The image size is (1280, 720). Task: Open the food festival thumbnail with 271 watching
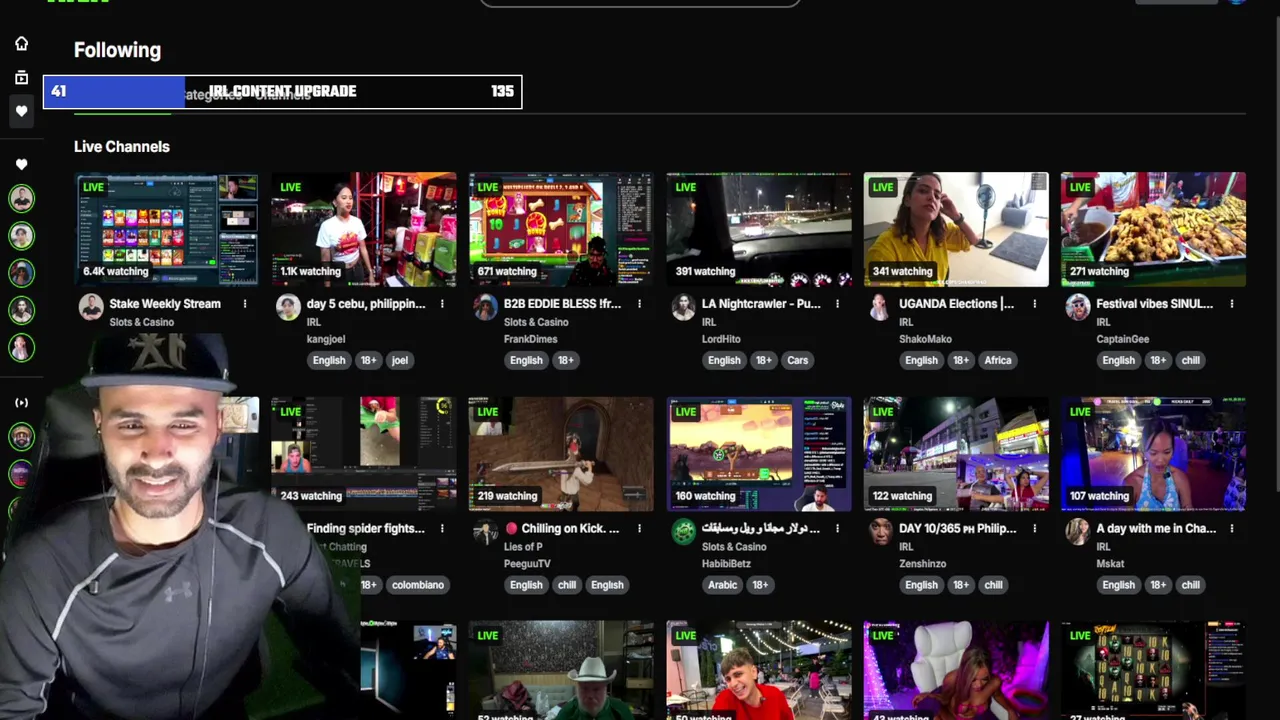pos(1153,229)
